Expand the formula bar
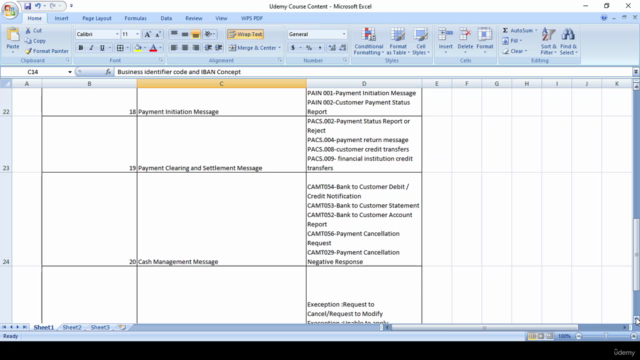640x360 pixels. click(x=636, y=72)
